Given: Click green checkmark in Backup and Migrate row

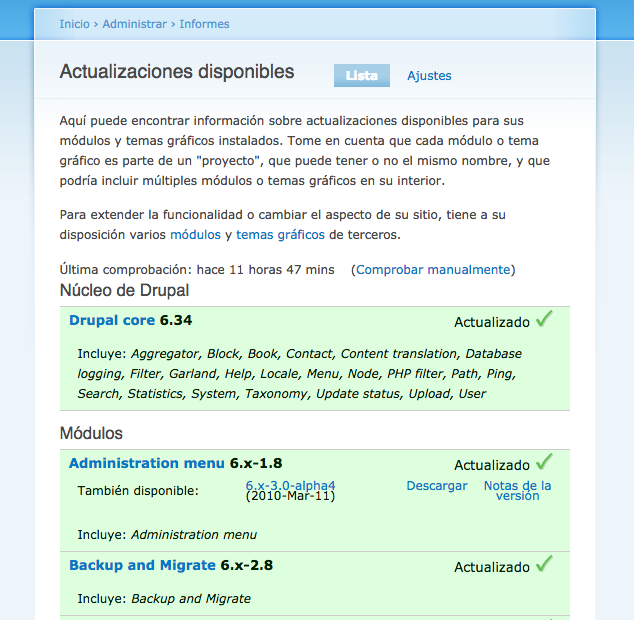Looking at the screenshot, I should 544,564.
